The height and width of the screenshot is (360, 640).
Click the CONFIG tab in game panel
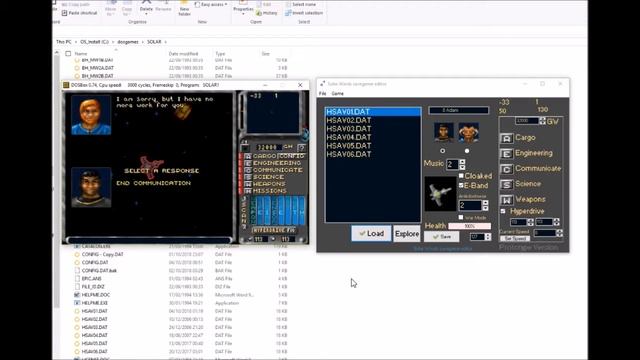coord(291,156)
